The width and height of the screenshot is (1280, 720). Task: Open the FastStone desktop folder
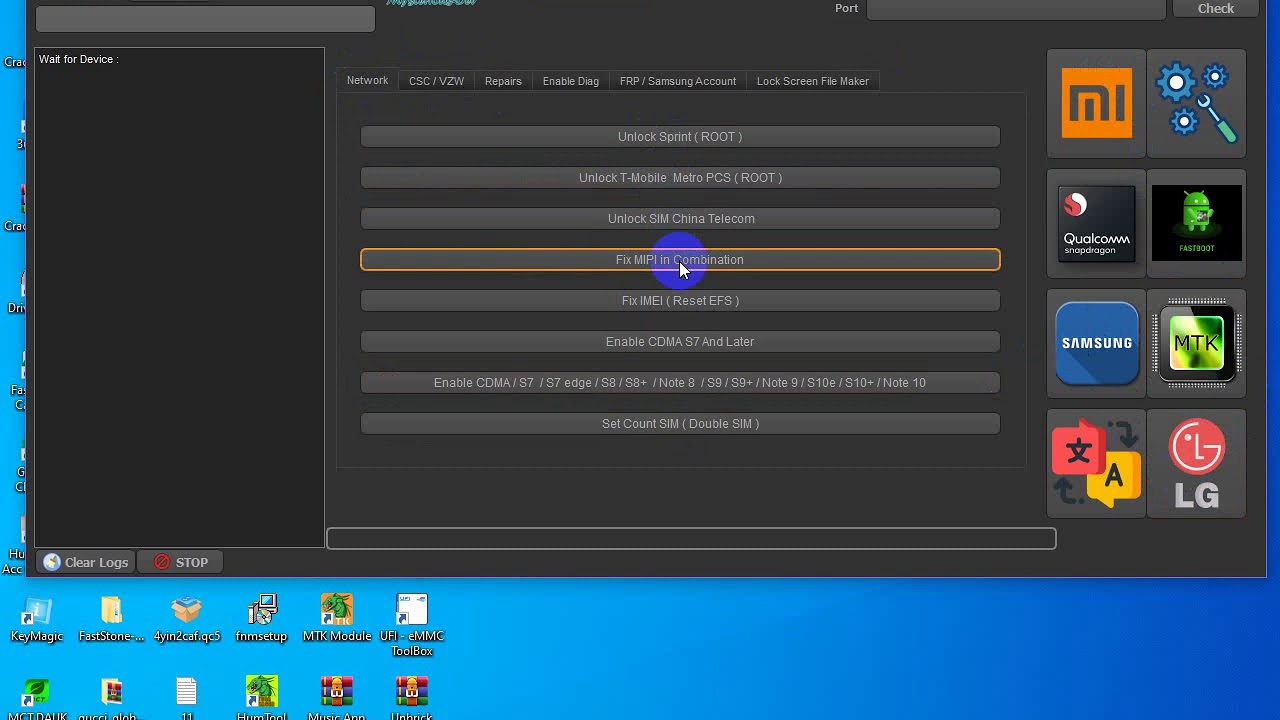coord(111,619)
